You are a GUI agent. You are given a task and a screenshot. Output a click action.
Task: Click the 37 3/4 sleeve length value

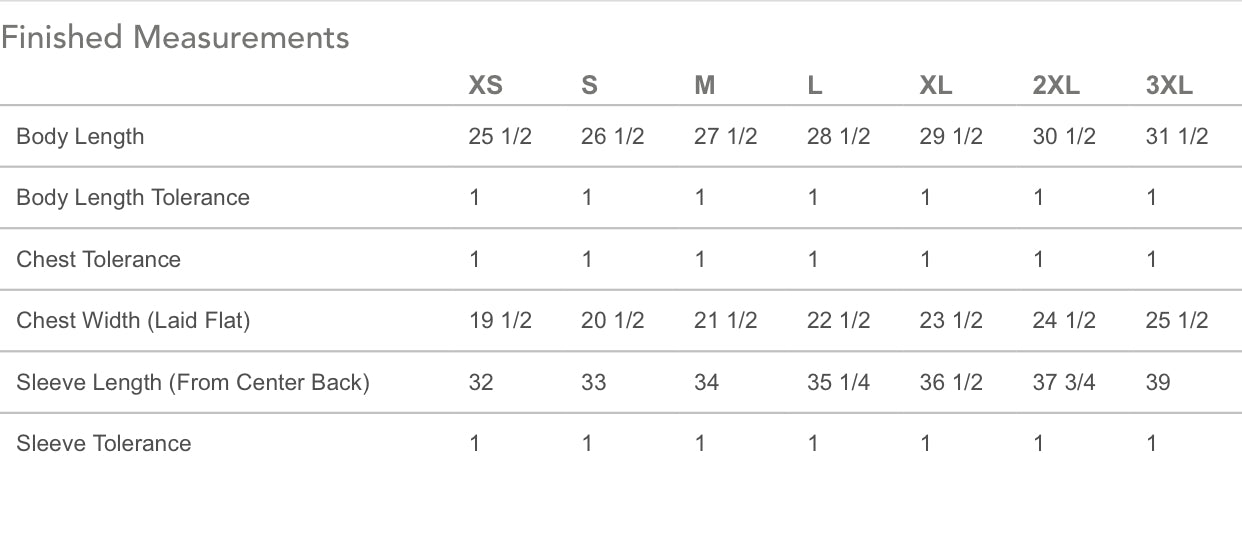click(1063, 382)
